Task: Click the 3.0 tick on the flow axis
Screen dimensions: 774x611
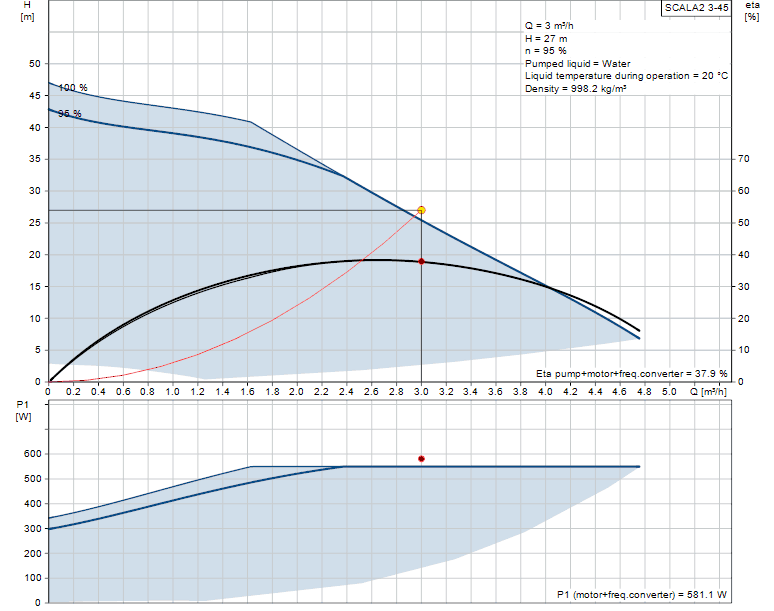Action: coord(421,391)
